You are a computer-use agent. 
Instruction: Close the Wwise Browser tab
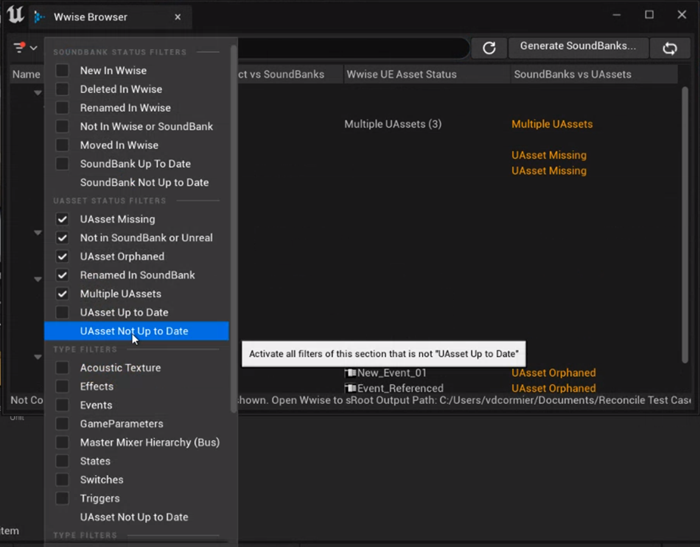(x=178, y=17)
